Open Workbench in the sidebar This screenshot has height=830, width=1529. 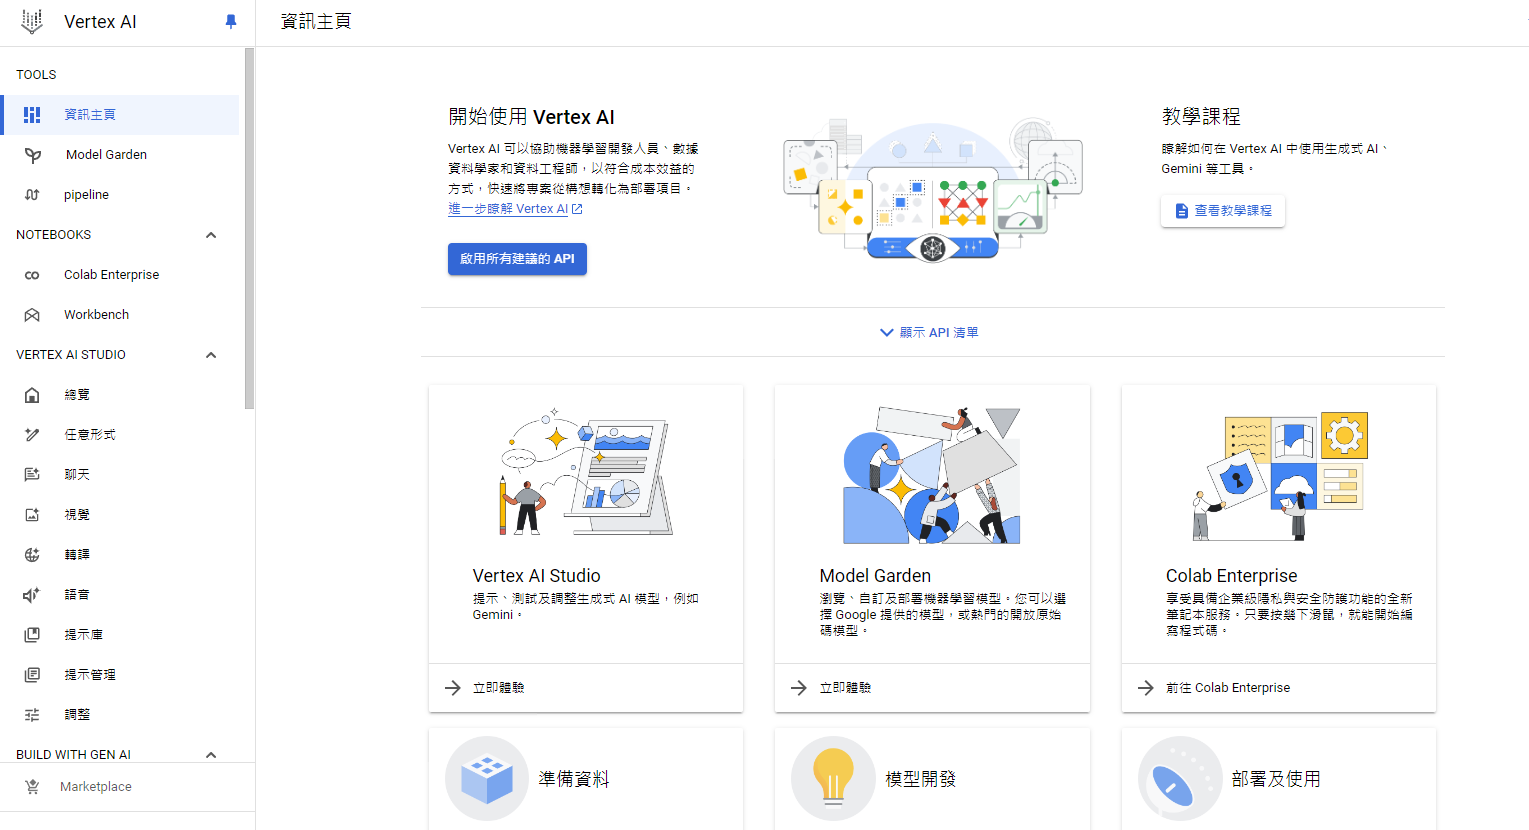[120, 315]
